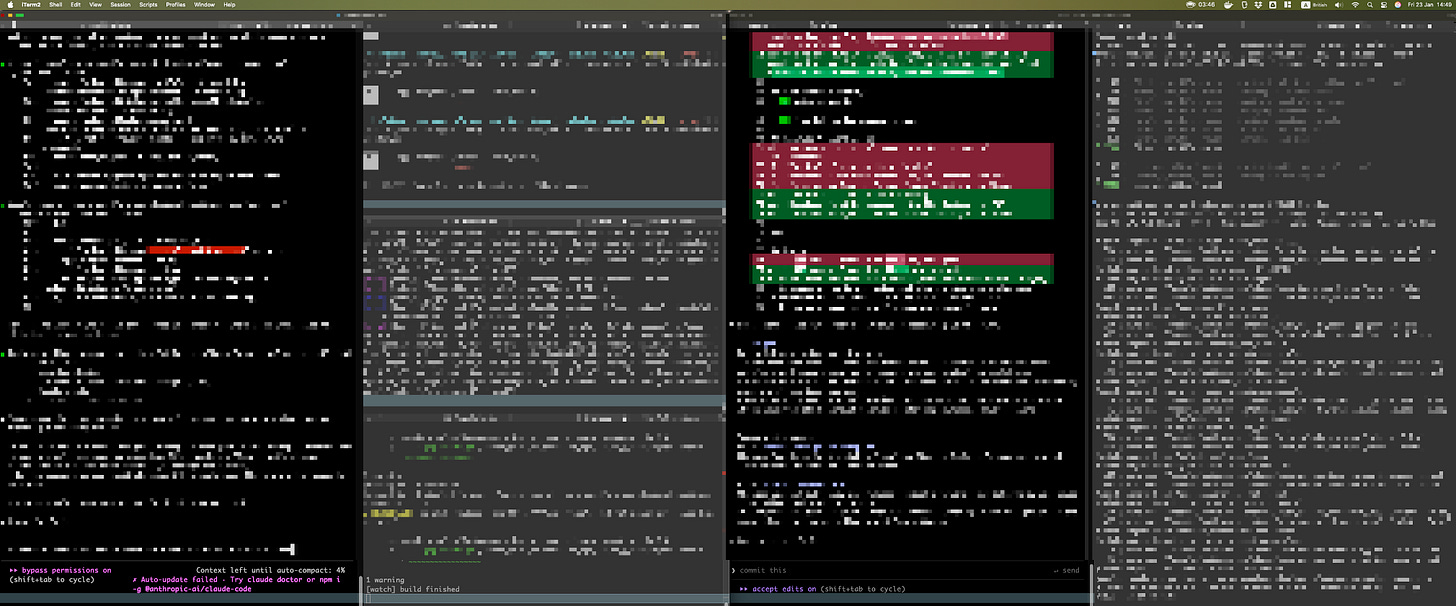Screen dimensions: 1456x606
Task: Open the Dropbox menu bar icon
Action: (x=1257, y=4)
